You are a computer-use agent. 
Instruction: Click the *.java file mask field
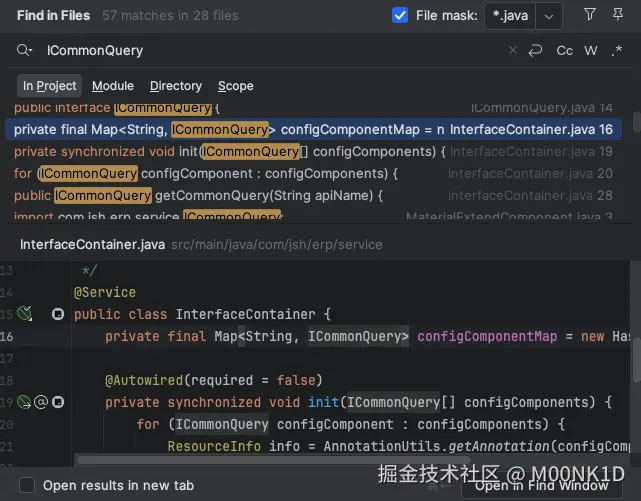tap(510, 16)
